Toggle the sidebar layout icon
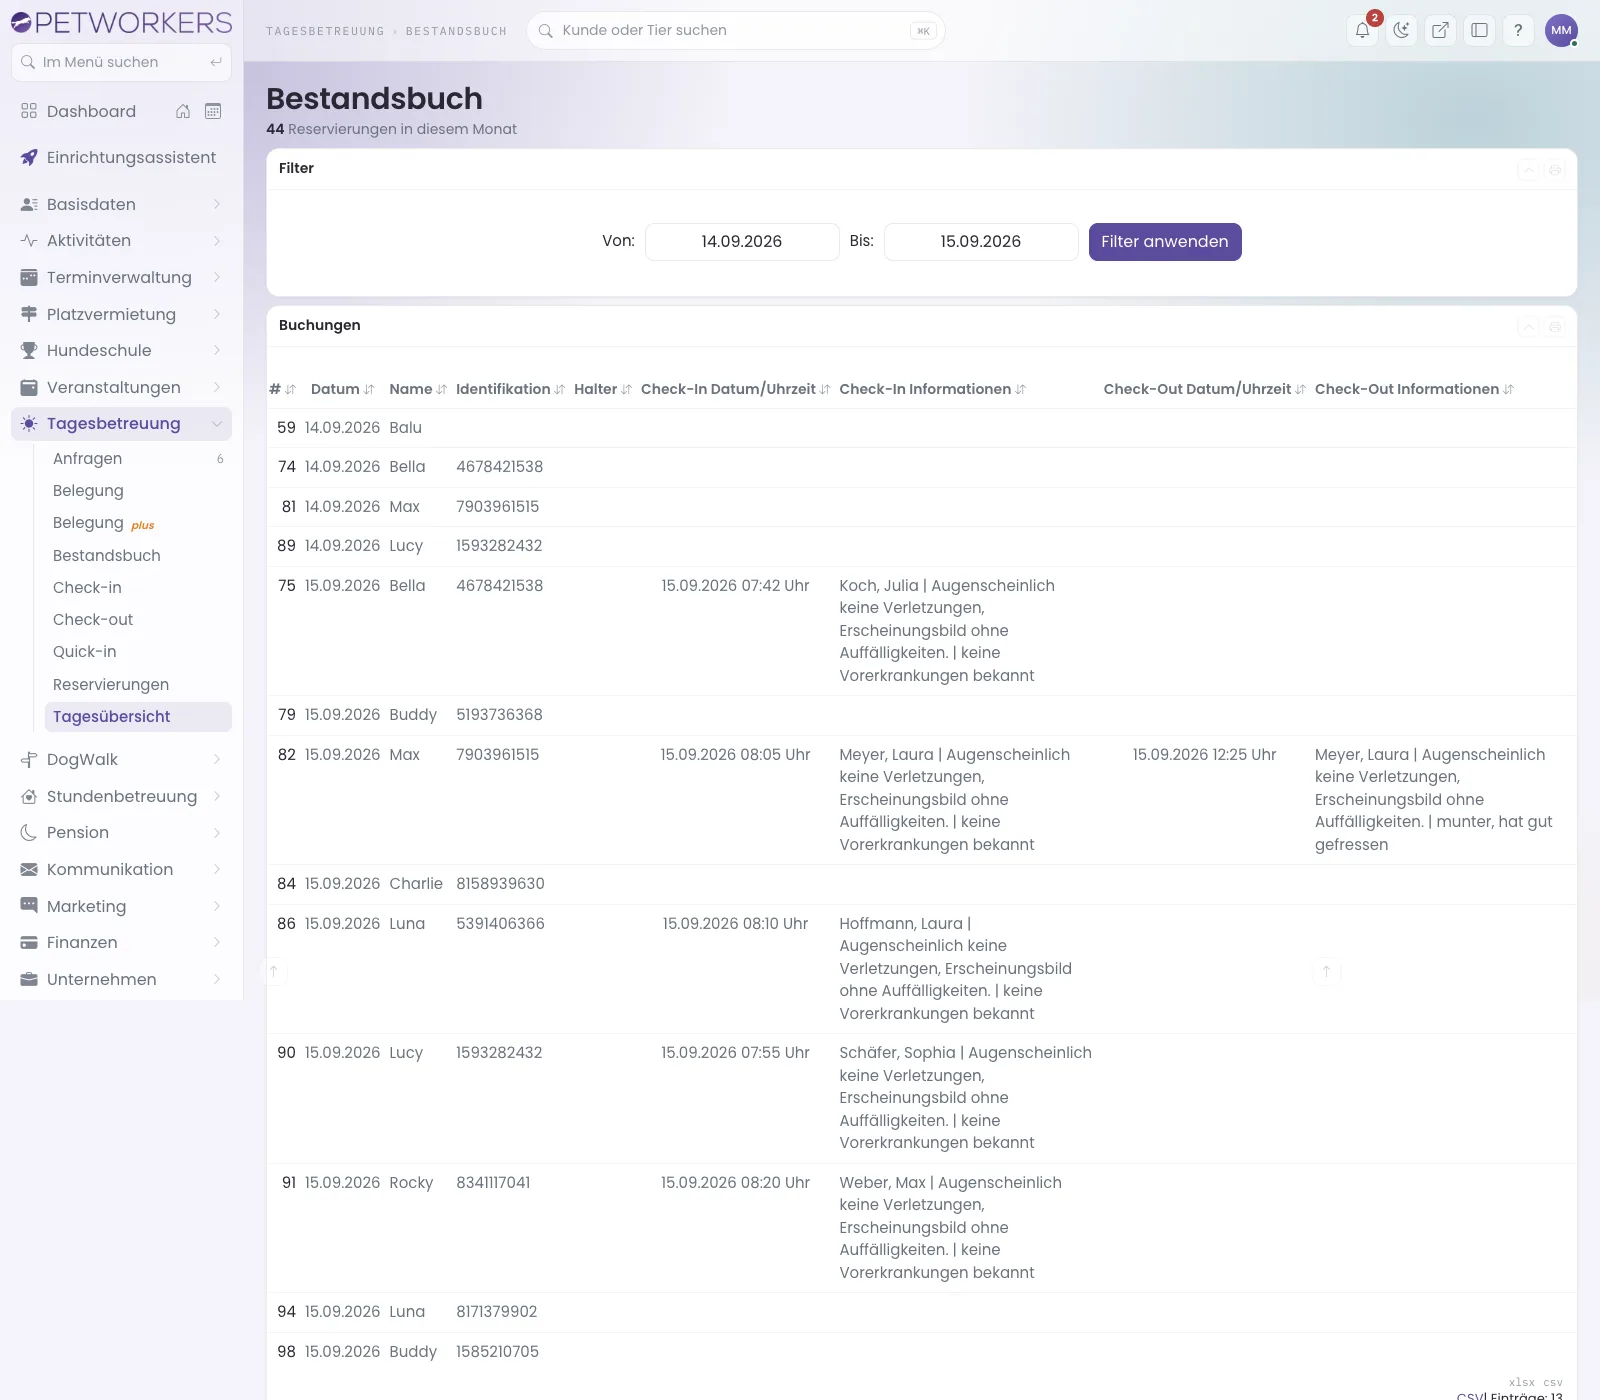This screenshot has width=1600, height=1400. coord(1479,30)
